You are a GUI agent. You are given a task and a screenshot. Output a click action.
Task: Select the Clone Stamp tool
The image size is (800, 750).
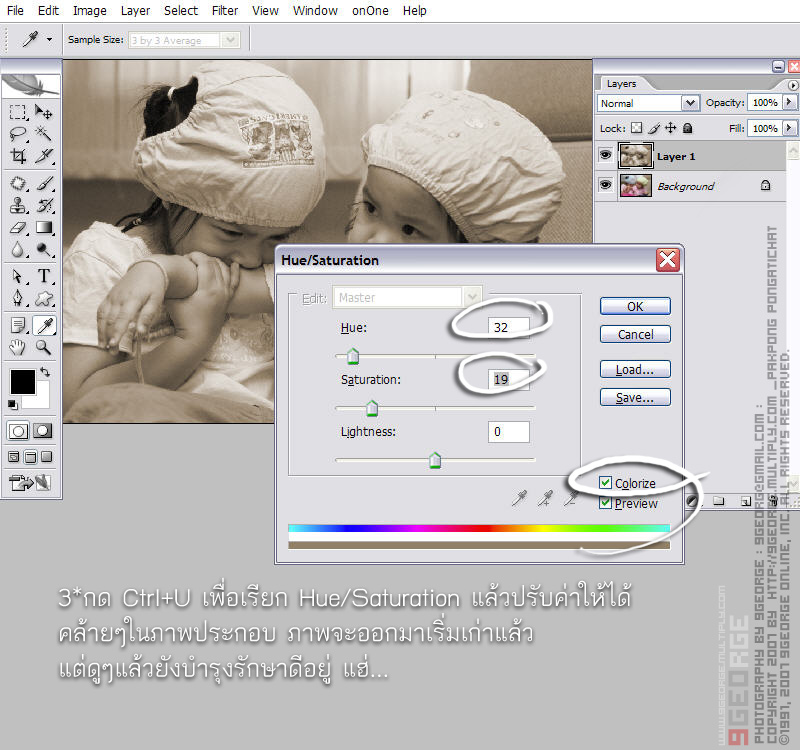pos(18,205)
